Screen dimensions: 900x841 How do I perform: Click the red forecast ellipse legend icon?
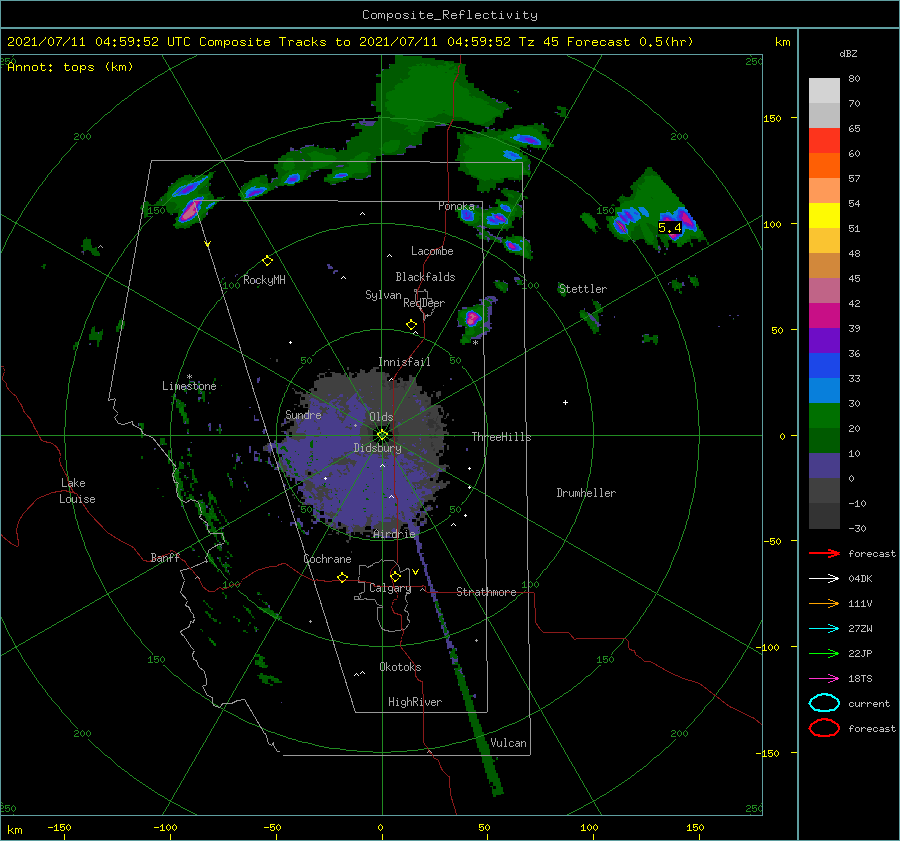tap(824, 728)
